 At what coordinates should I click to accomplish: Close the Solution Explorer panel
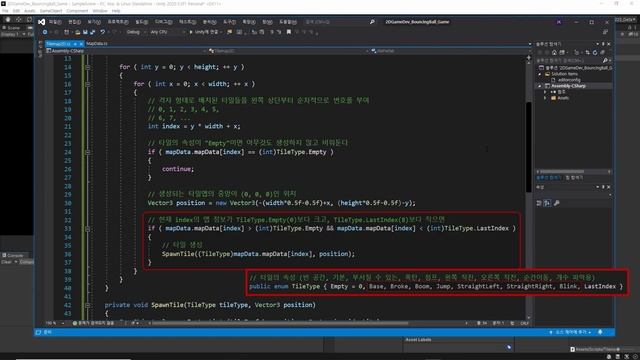tap(609, 44)
